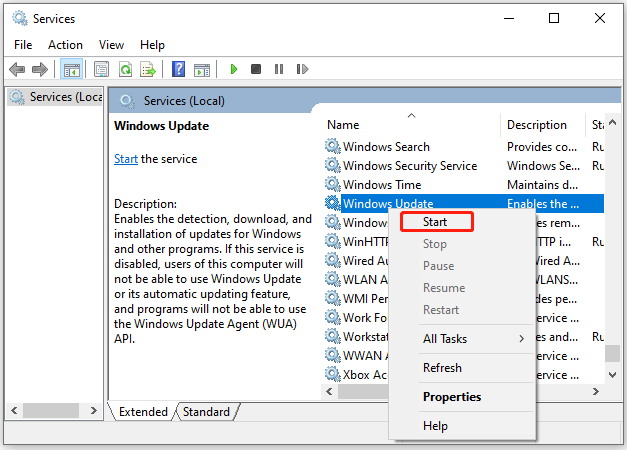This screenshot has height=450, width=627.
Task: Click tree pane horizontal scroll left arrow
Action: [14, 410]
